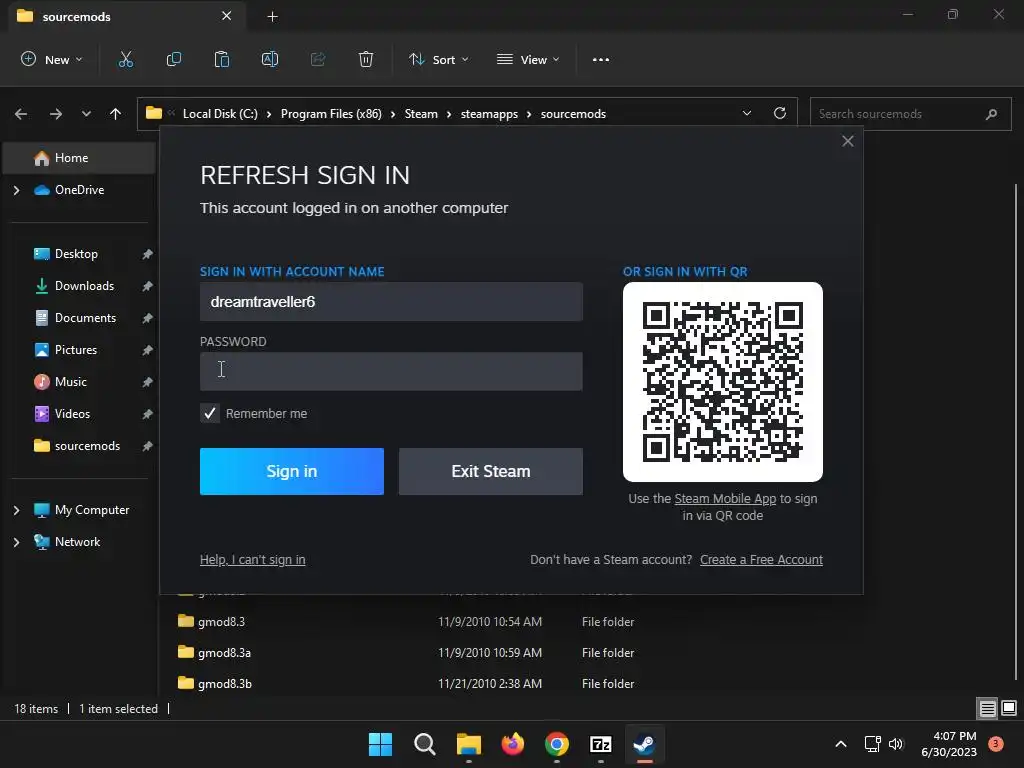Image resolution: width=1024 pixels, height=768 pixels.
Task: Open Downloads in quick access
Action: pos(82,286)
